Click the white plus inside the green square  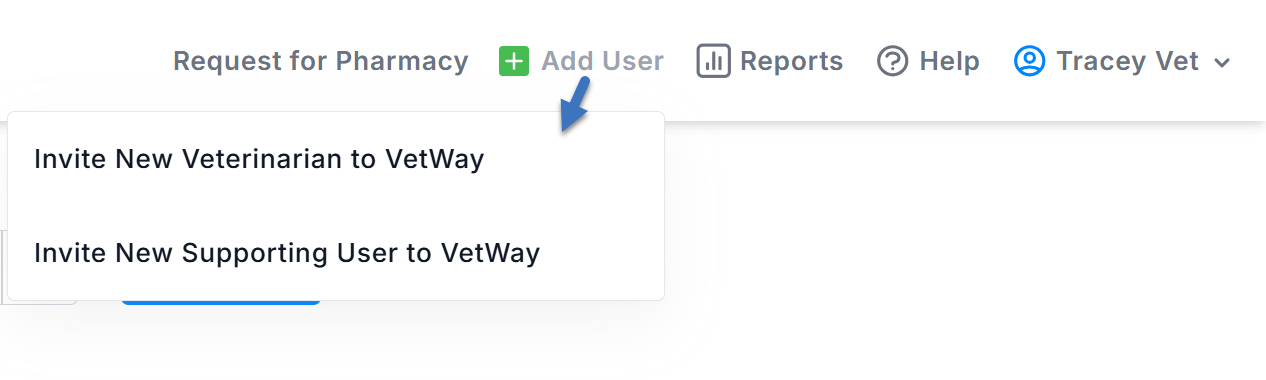[513, 61]
